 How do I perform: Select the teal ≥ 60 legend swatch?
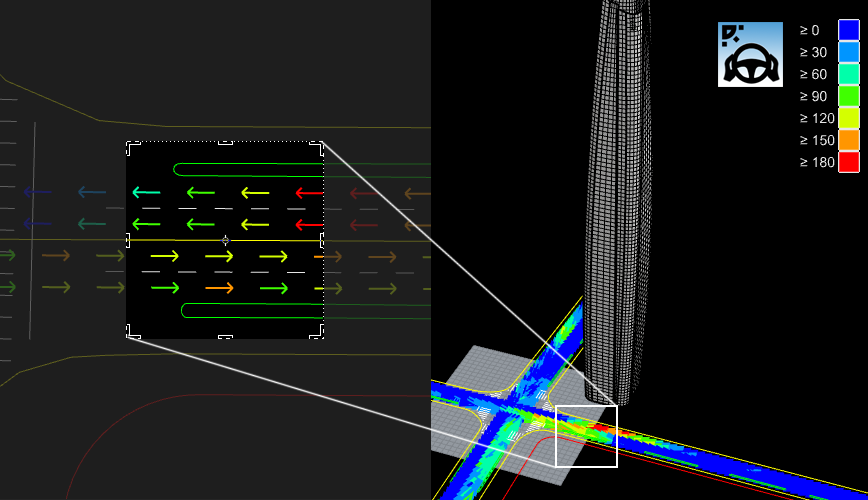(849, 74)
